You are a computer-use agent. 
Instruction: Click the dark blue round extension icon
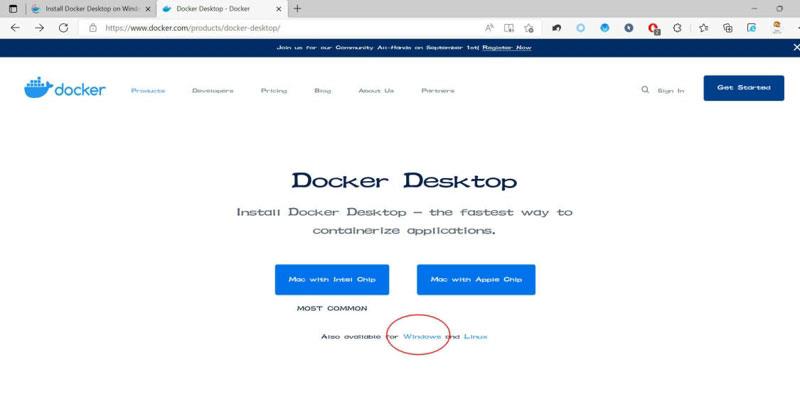pos(629,28)
